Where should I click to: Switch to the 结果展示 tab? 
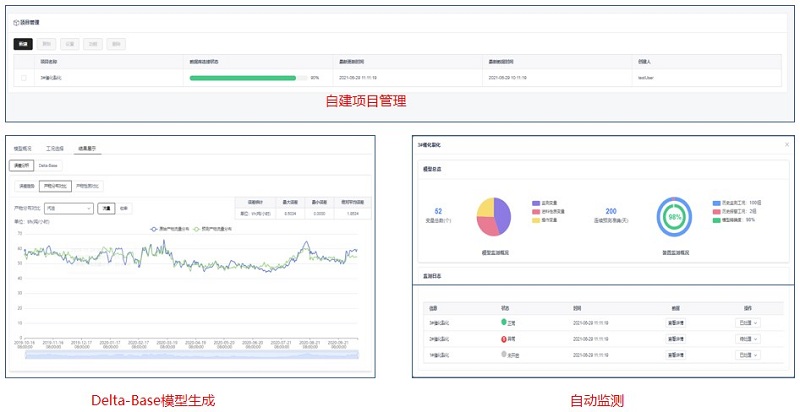[90, 148]
